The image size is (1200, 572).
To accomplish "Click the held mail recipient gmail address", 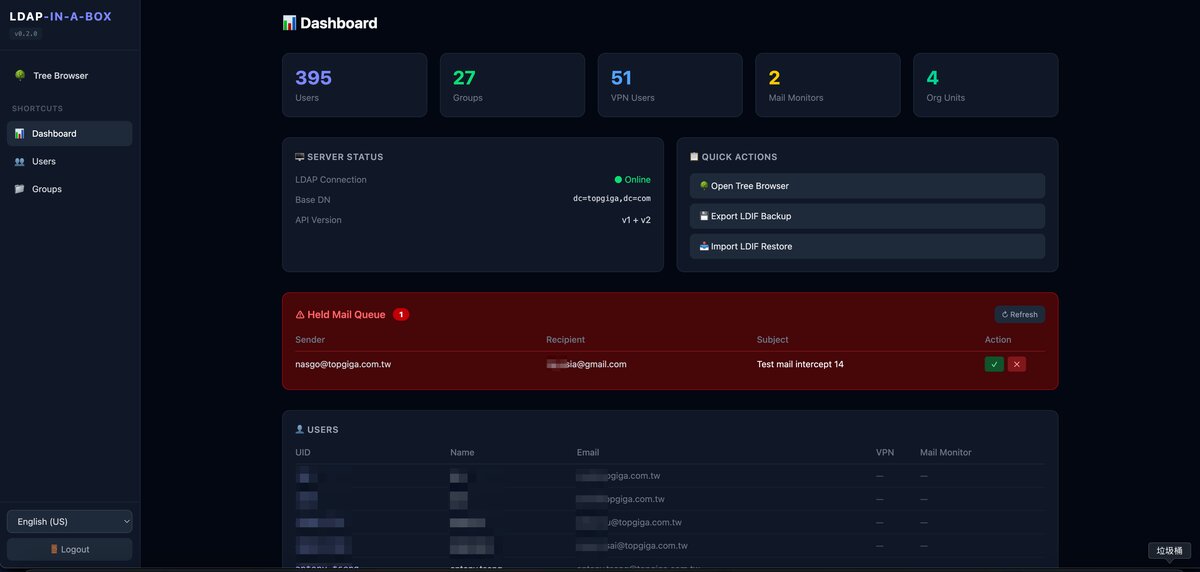I will click(x=586, y=364).
